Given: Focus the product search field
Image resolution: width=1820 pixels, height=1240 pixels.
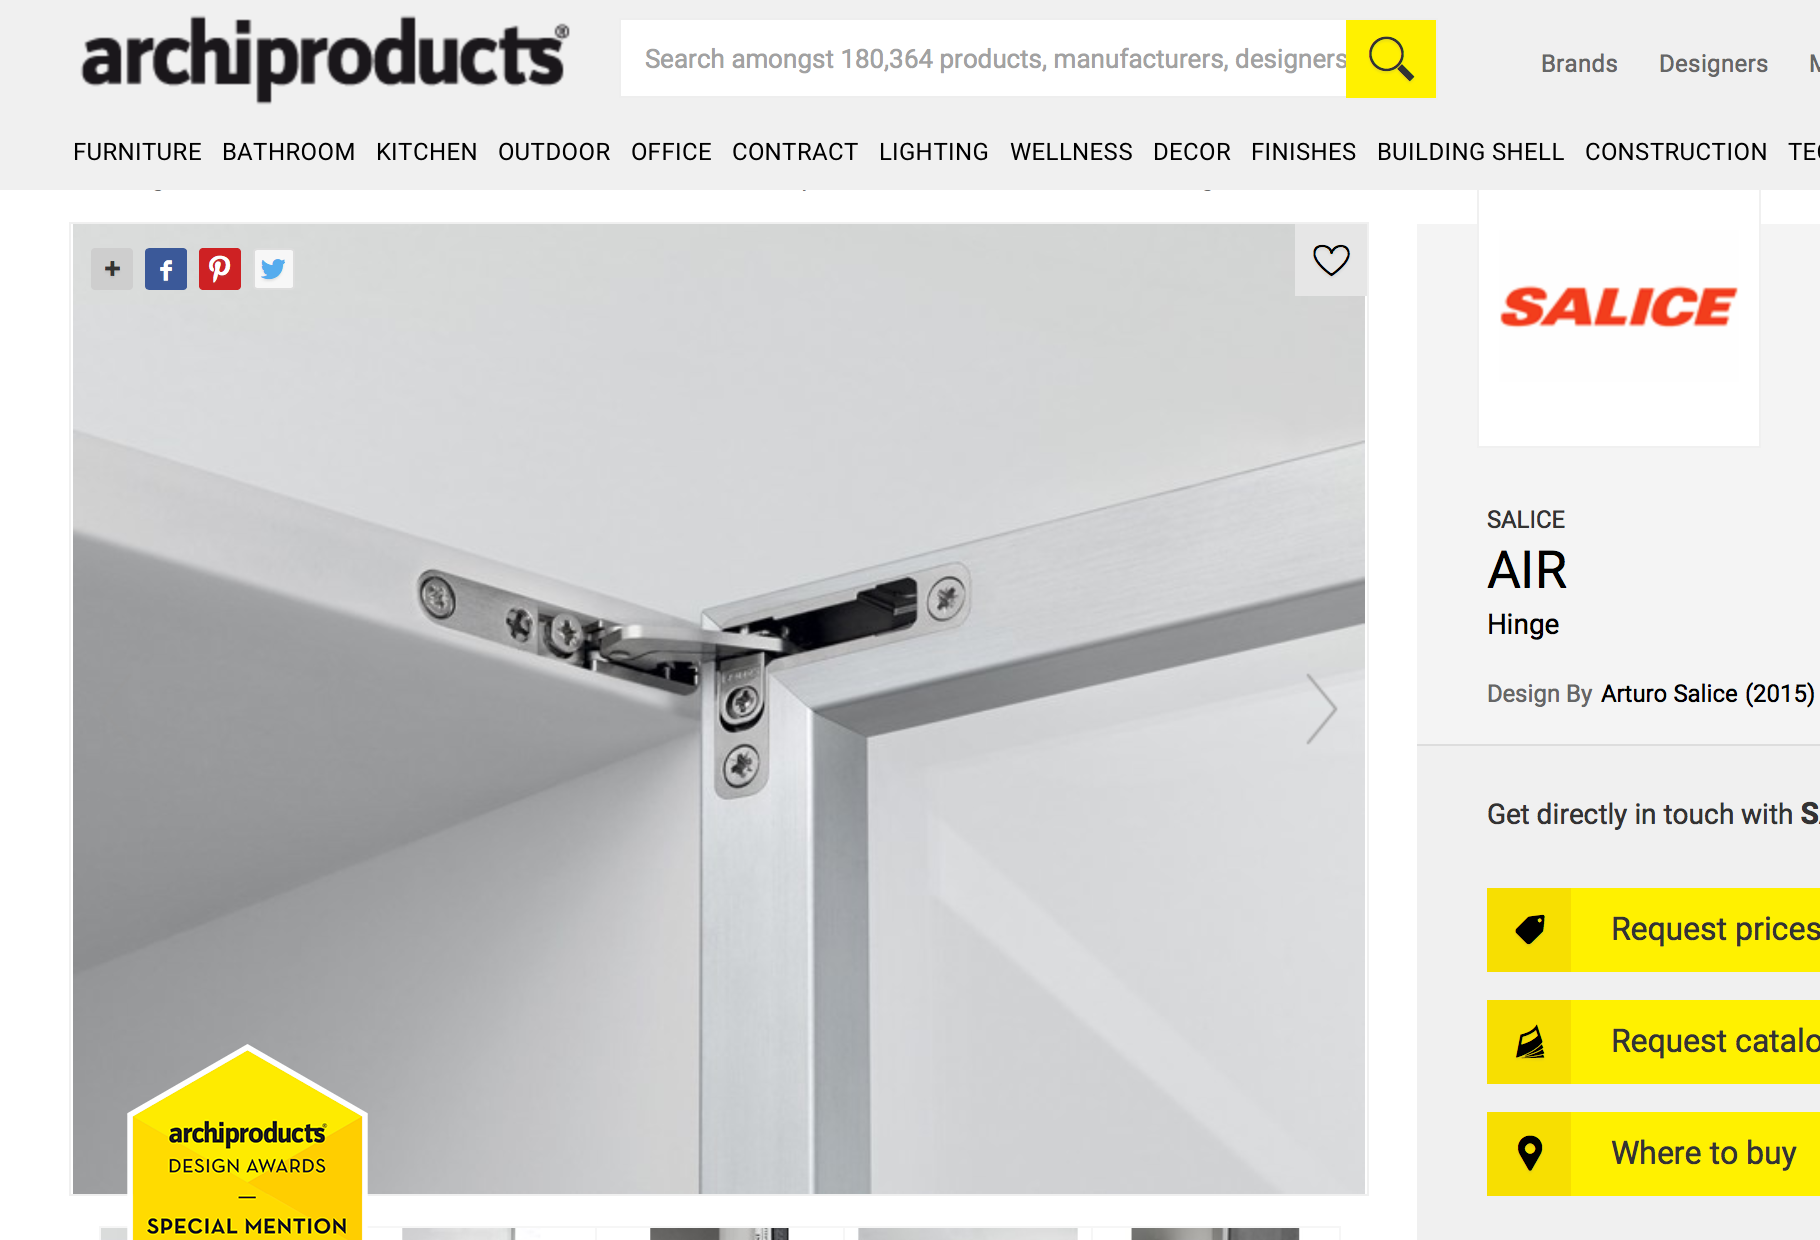Looking at the screenshot, I should tap(983, 59).
